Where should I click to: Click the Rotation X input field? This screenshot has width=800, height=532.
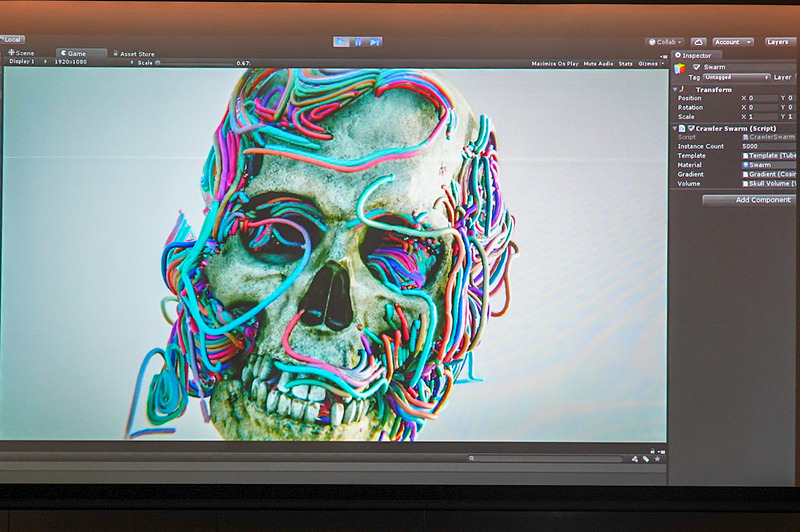click(x=762, y=107)
